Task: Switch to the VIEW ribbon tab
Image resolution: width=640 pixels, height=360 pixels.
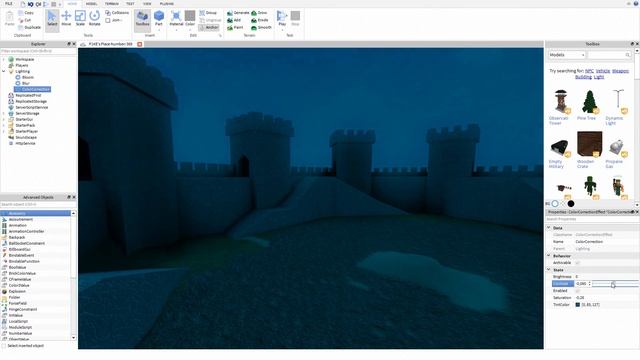Action: [x=147, y=4]
